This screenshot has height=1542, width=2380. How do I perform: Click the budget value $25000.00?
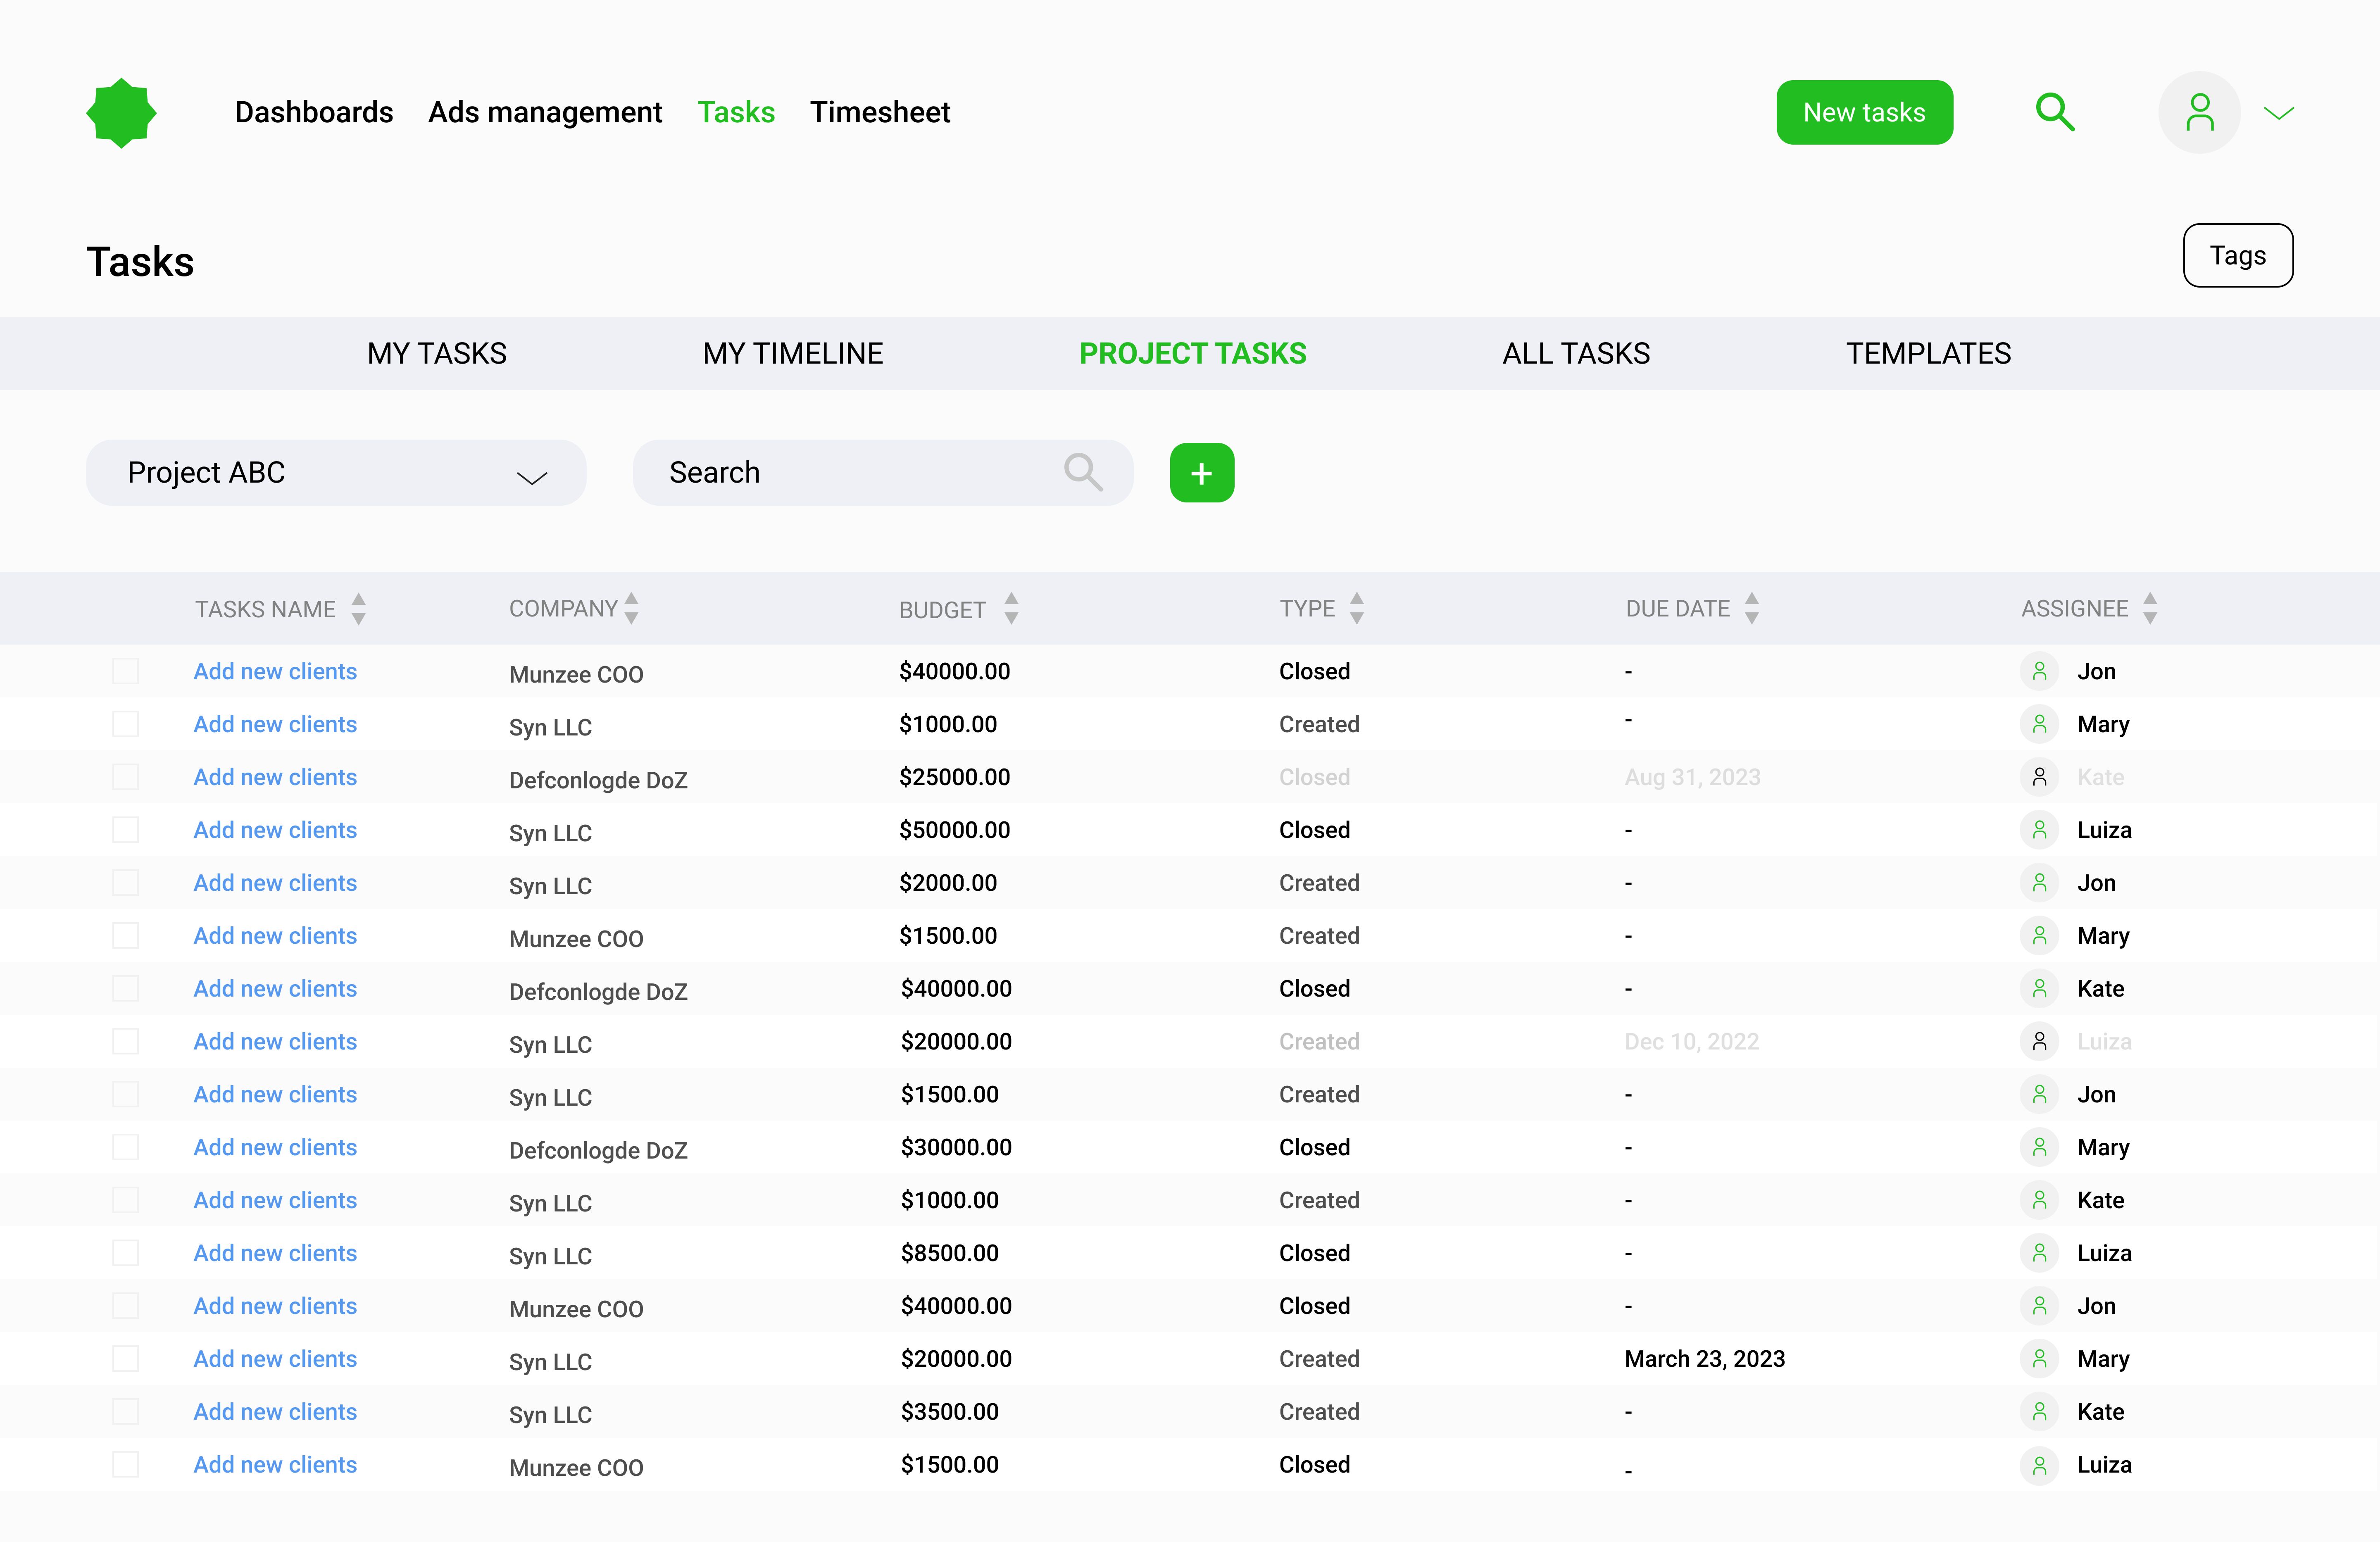pyautogui.click(x=954, y=777)
